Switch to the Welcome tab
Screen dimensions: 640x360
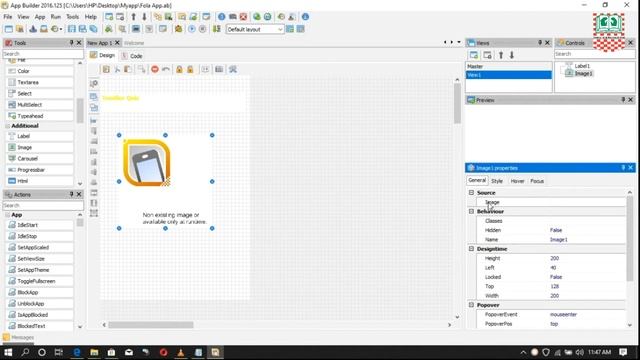pos(134,43)
